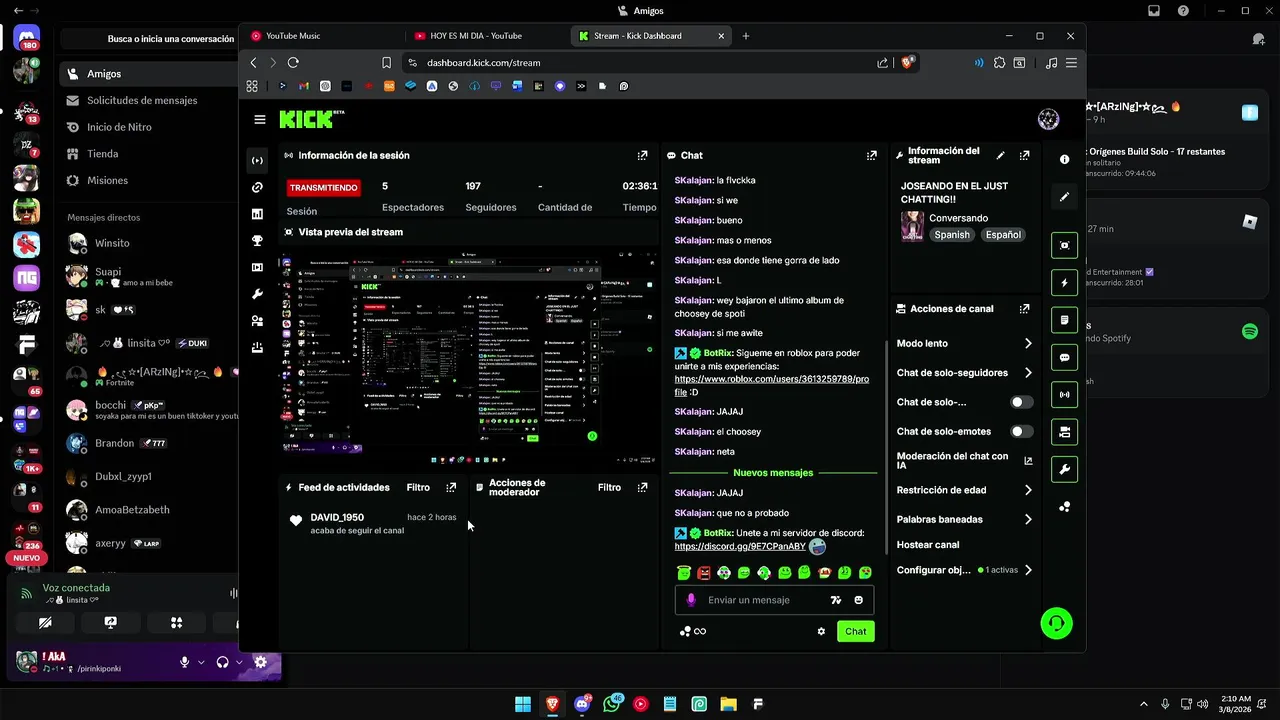
Task: Open the Discord microphone options chevron
Action: pos(201,662)
